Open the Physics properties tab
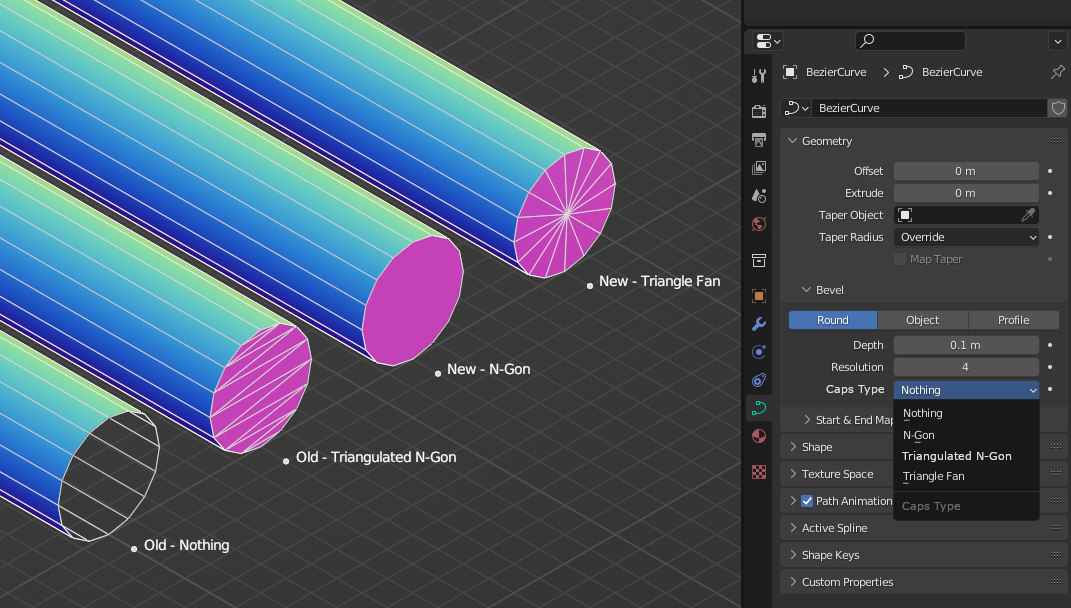Image resolution: width=1071 pixels, height=608 pixels. coord(758,352)
